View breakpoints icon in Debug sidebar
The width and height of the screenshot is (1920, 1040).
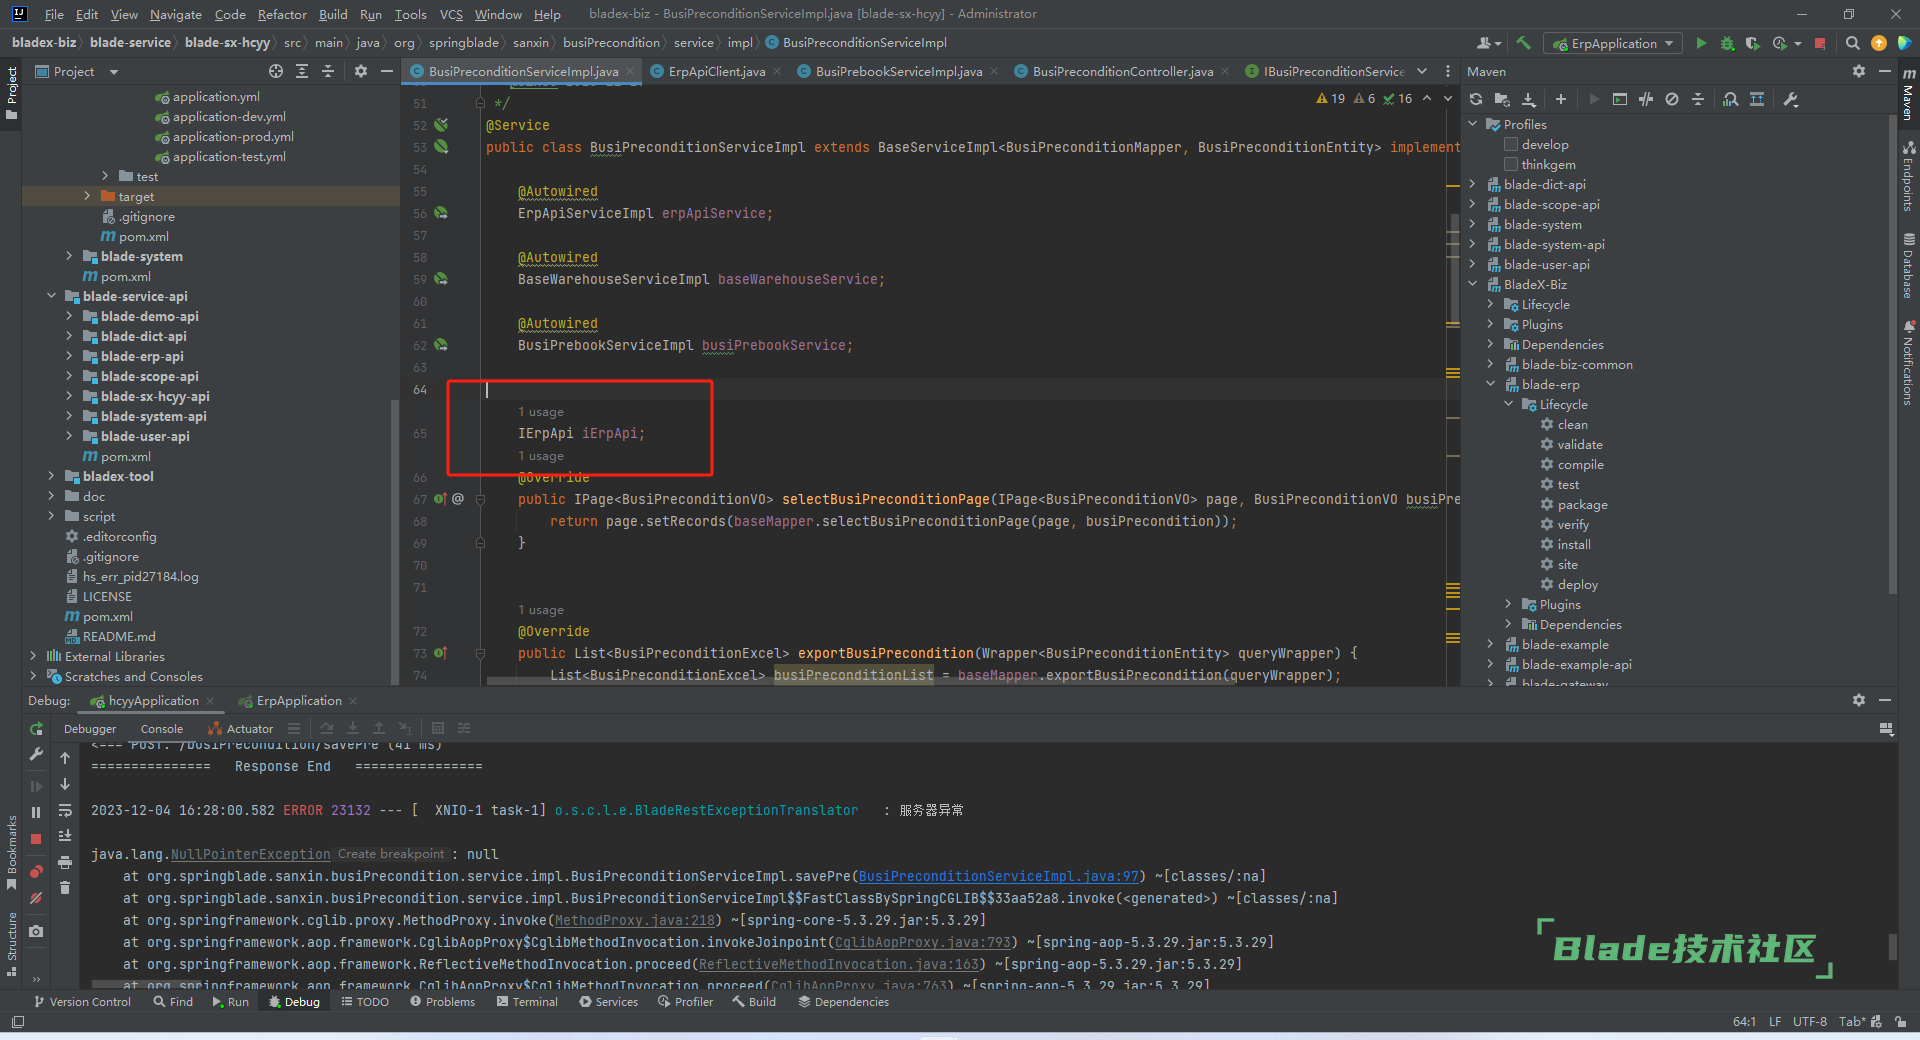[x=36, y=872]
